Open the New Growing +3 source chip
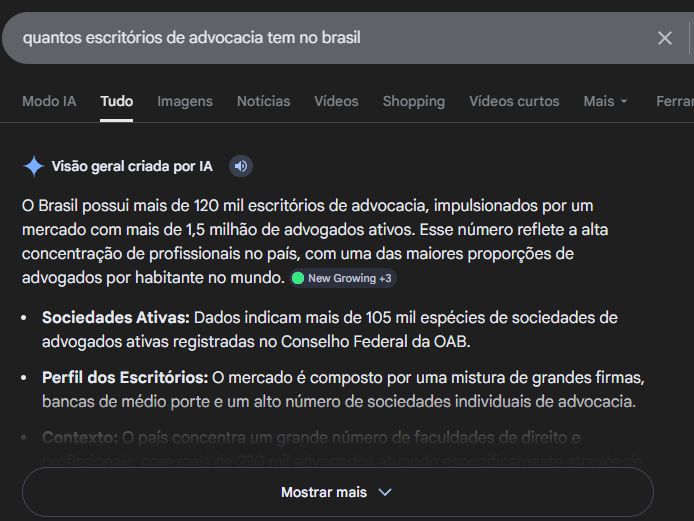Image resolution: width=694 pixels, height=521 pixels. click(343, 278)
